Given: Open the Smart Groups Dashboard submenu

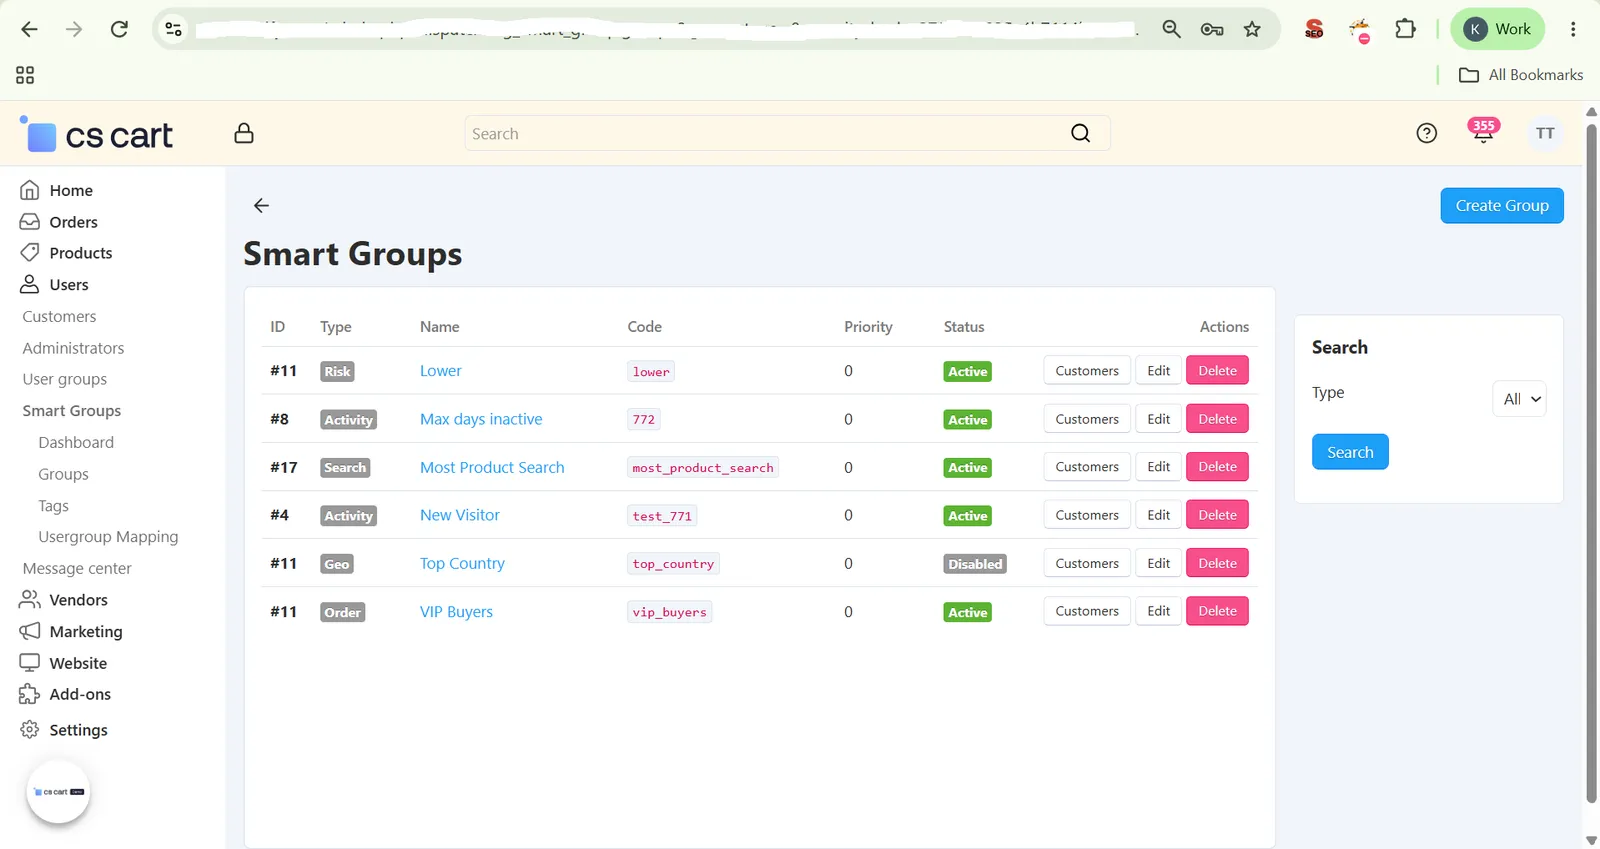Looking at the screenshot, I should point(76,442).
